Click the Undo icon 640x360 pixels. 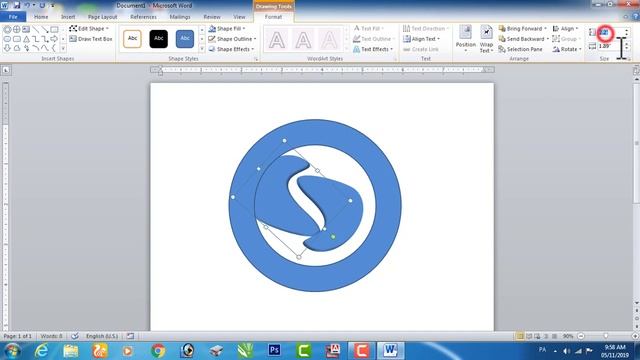[27, 5]
